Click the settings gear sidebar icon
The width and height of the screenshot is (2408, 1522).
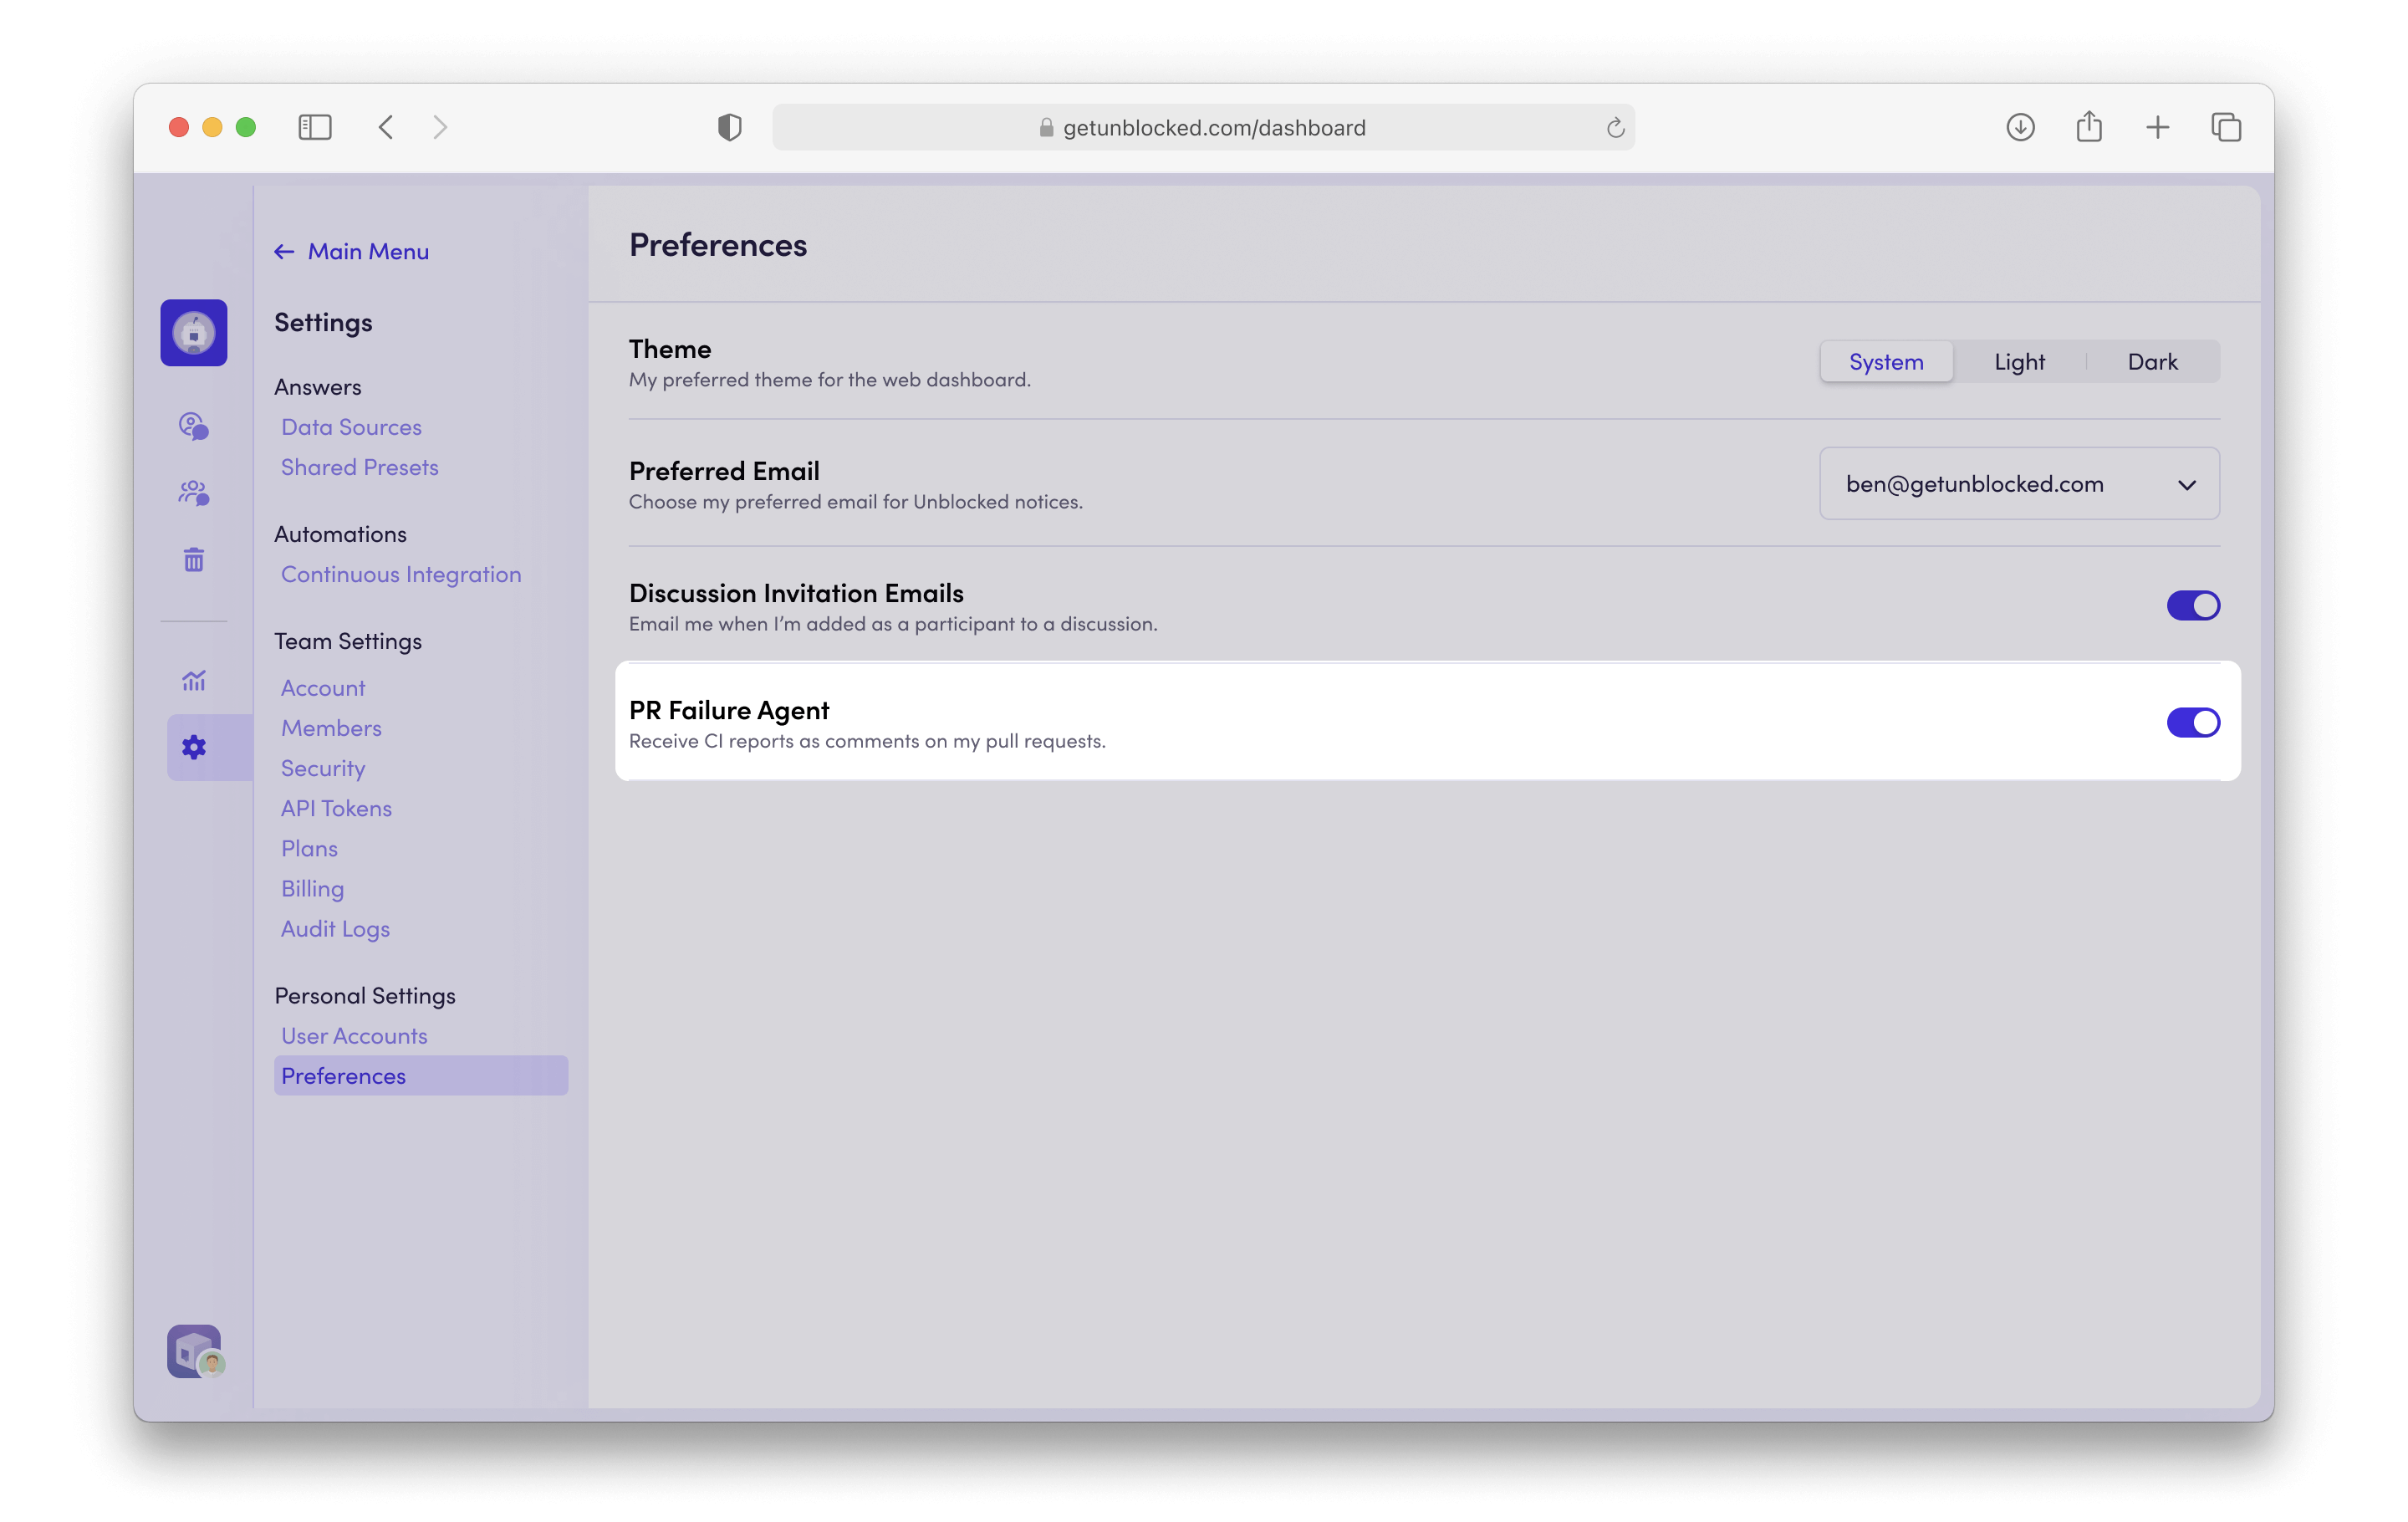point(194,747)
